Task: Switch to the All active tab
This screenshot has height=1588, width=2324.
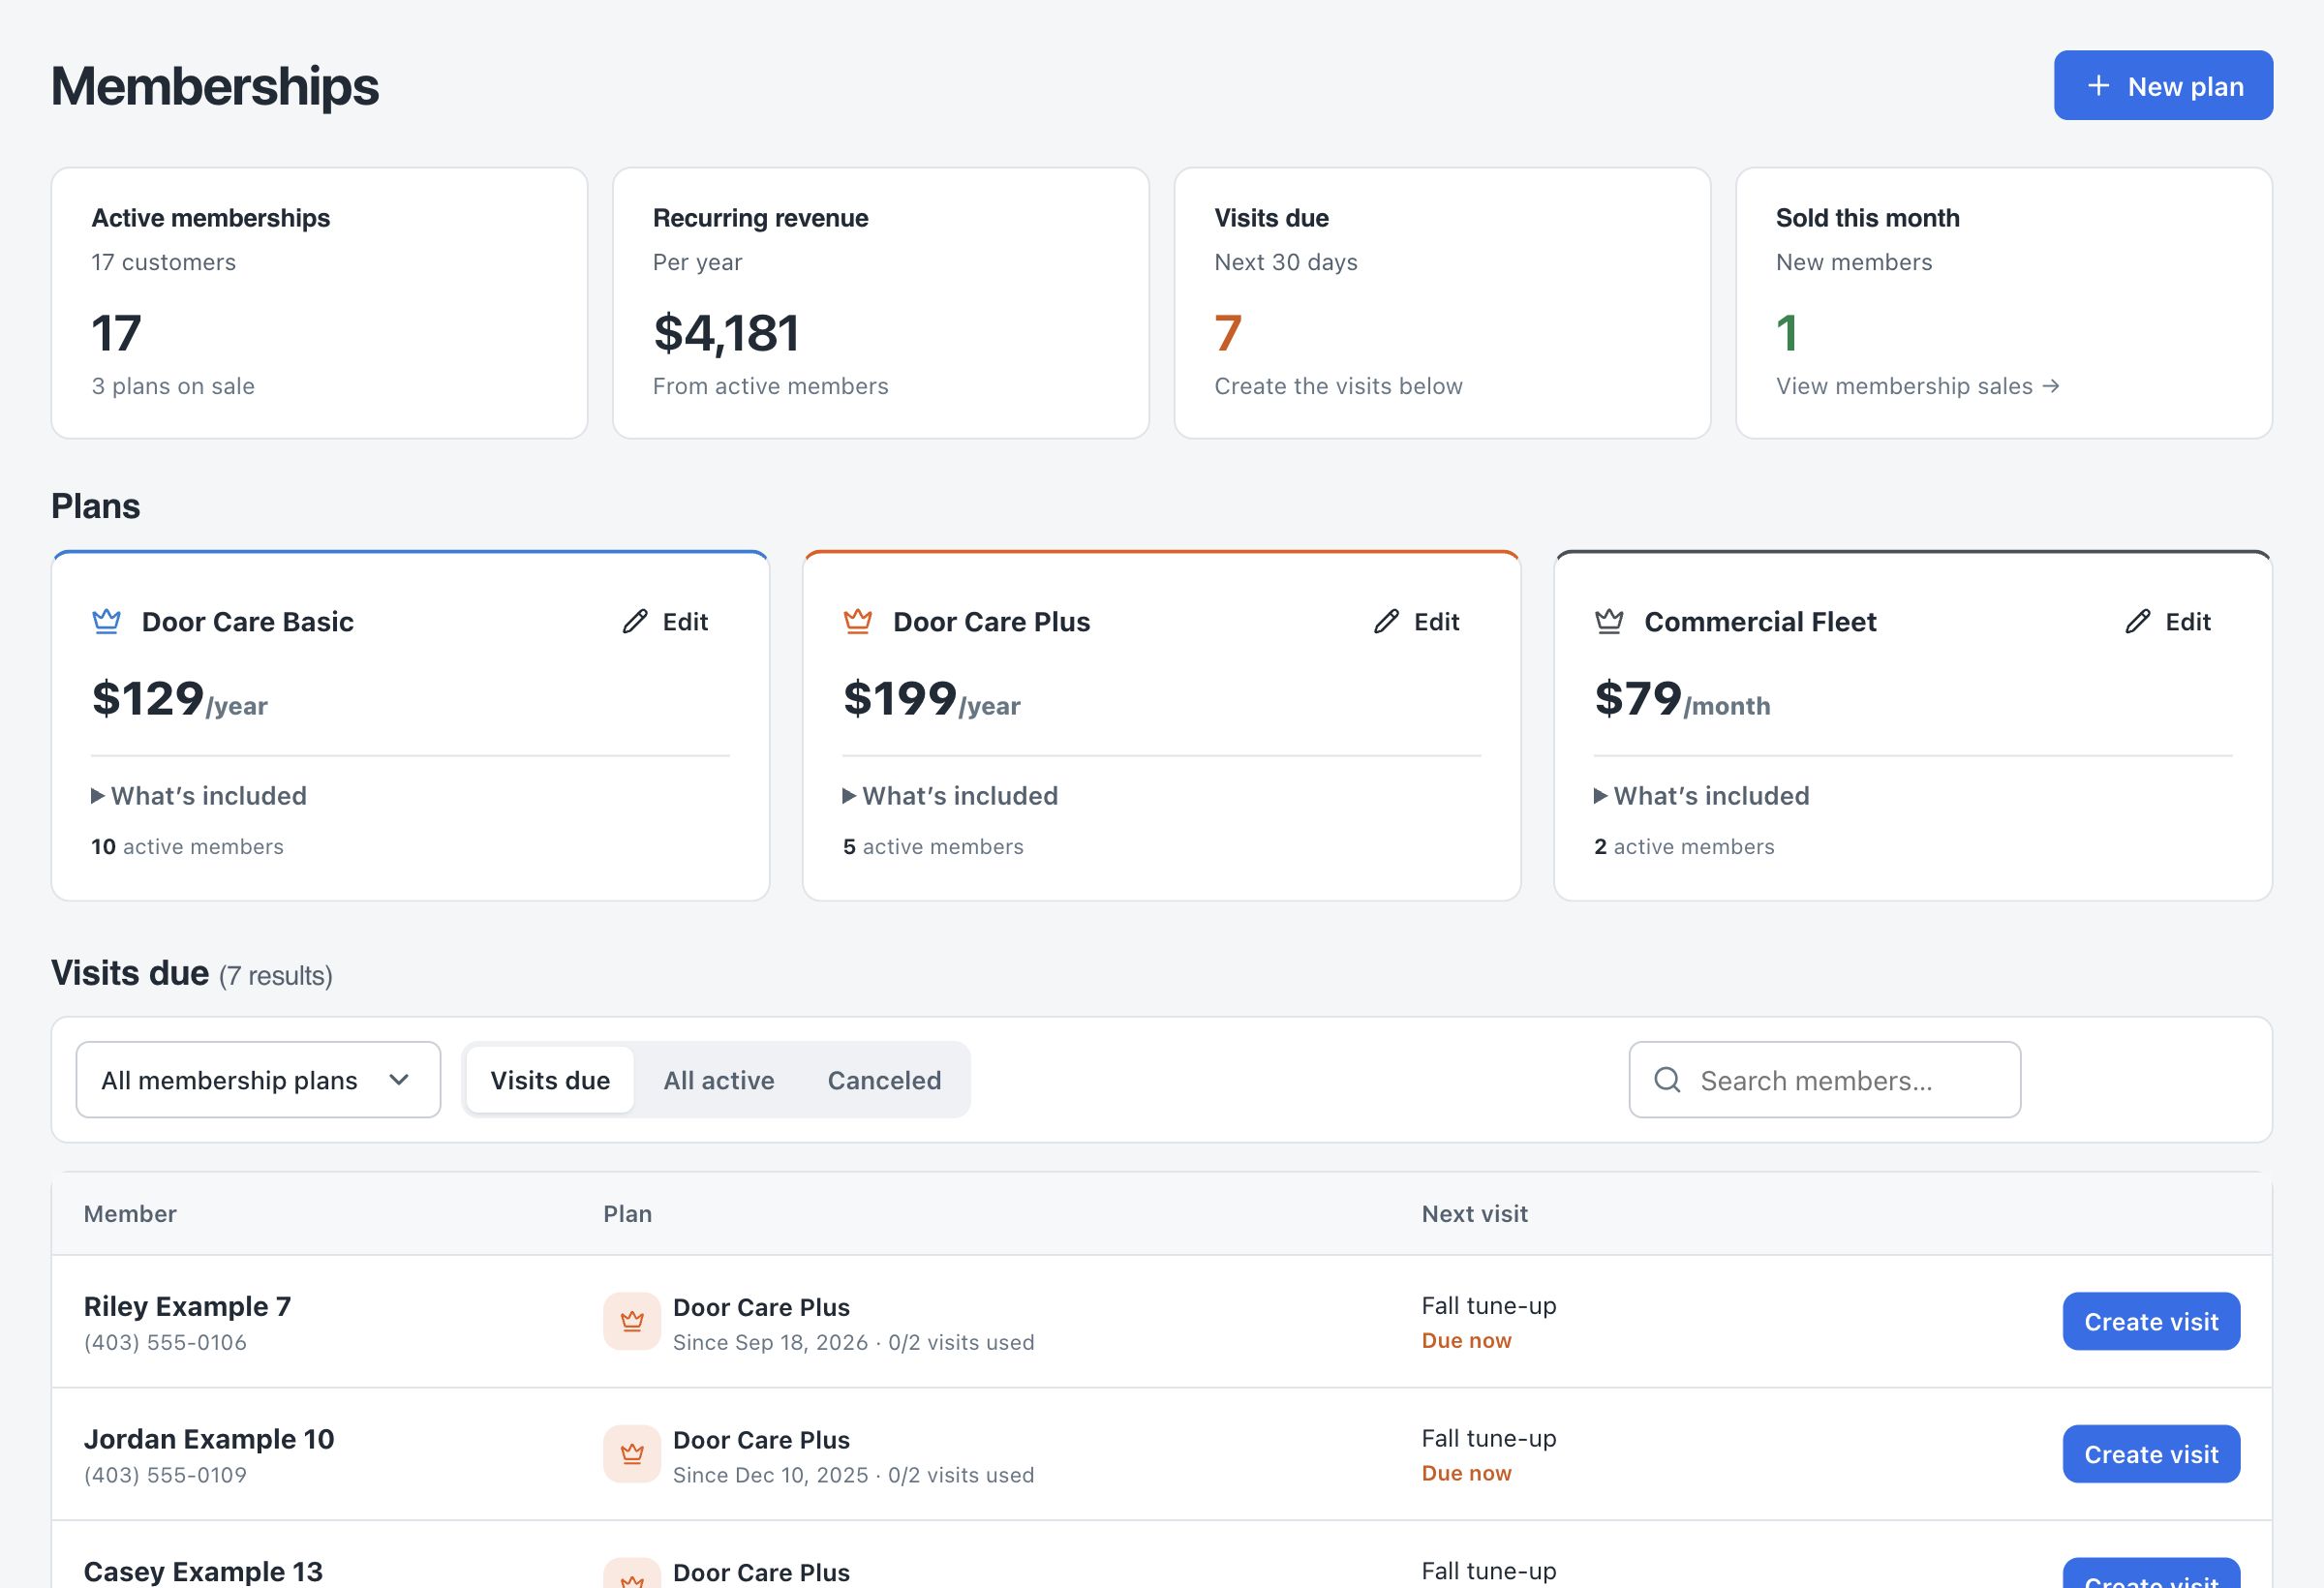Action: [719, 1080]
